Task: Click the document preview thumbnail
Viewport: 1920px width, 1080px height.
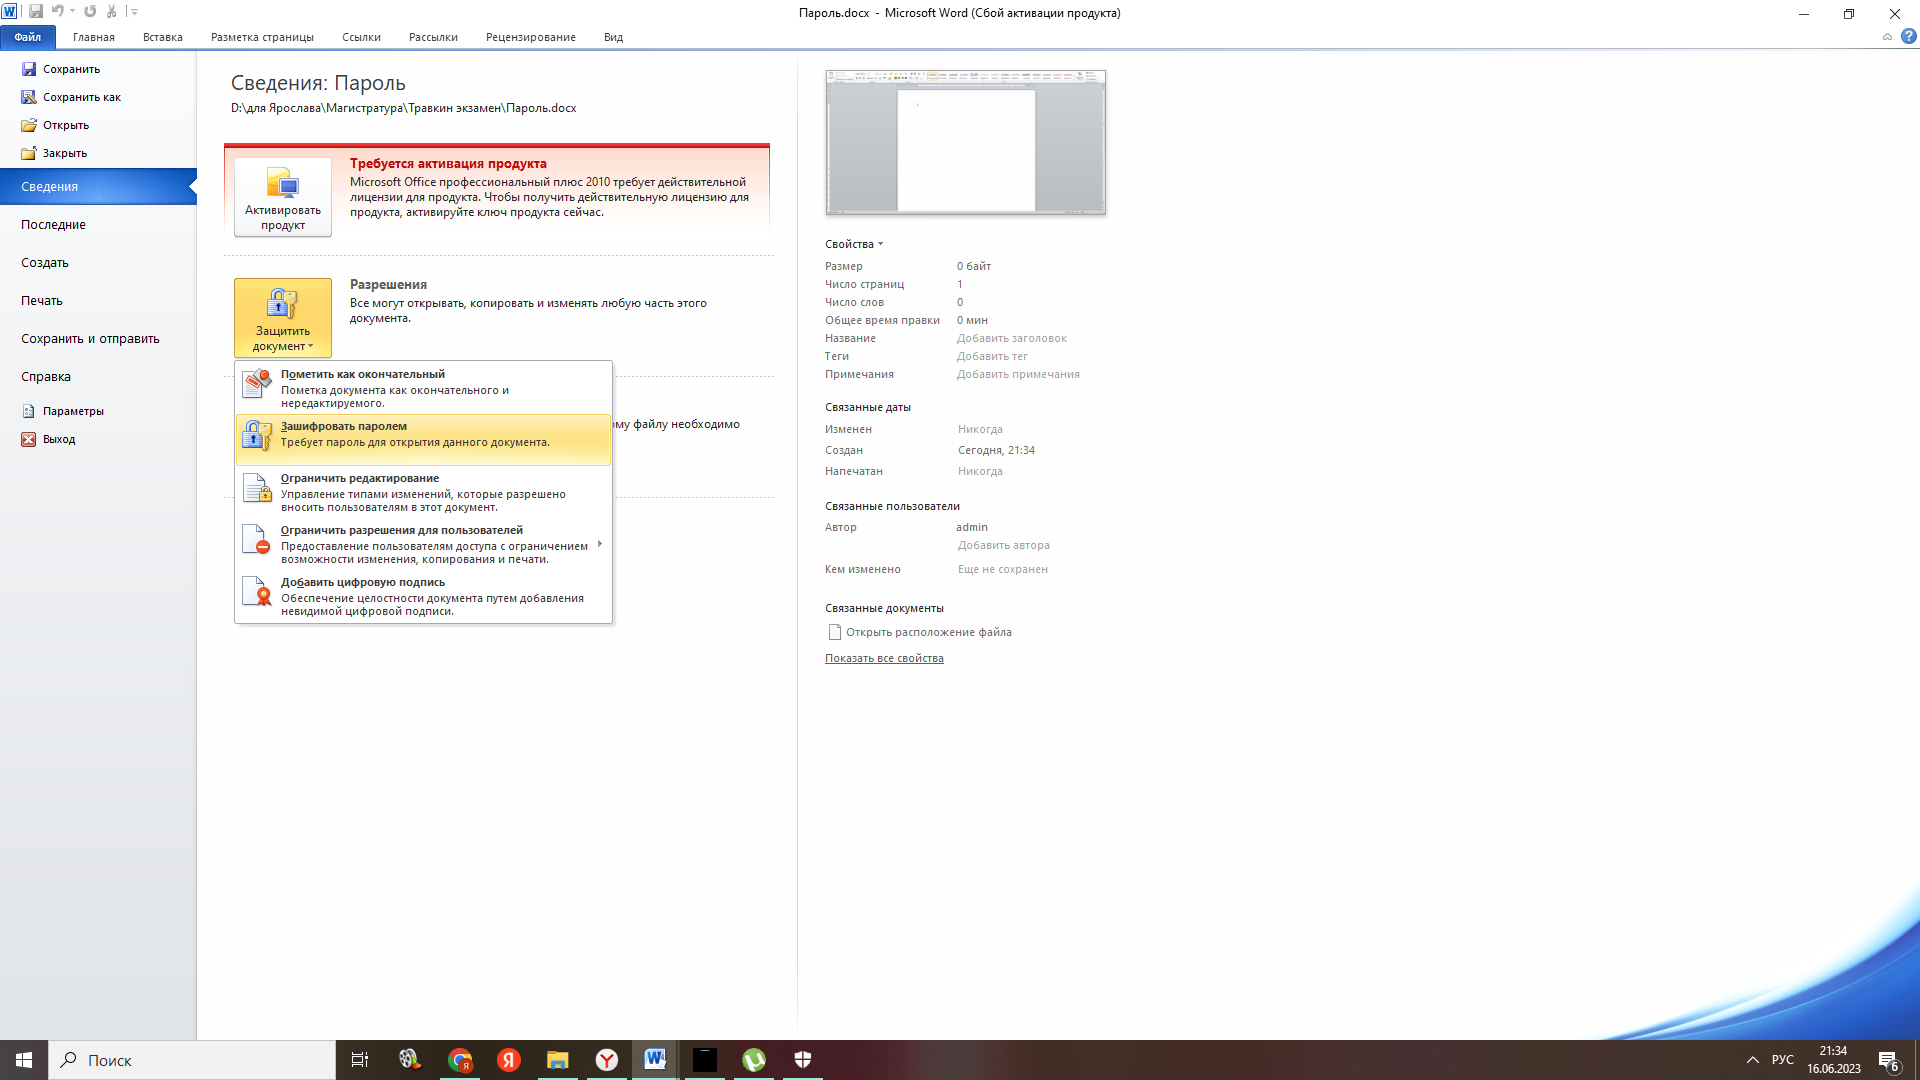Action: click(966, 142)
